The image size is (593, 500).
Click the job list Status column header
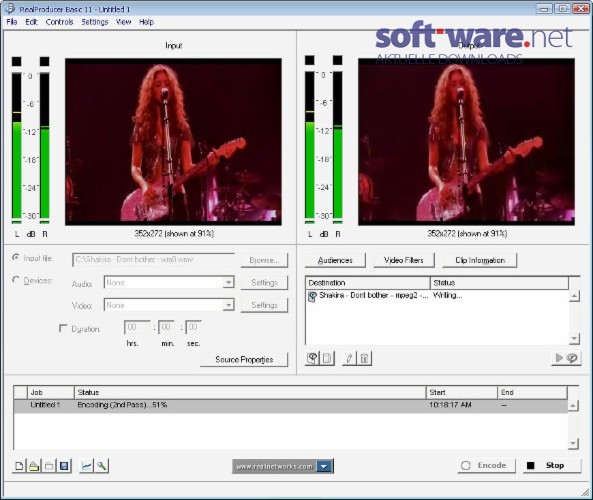(x=250, y=393)
